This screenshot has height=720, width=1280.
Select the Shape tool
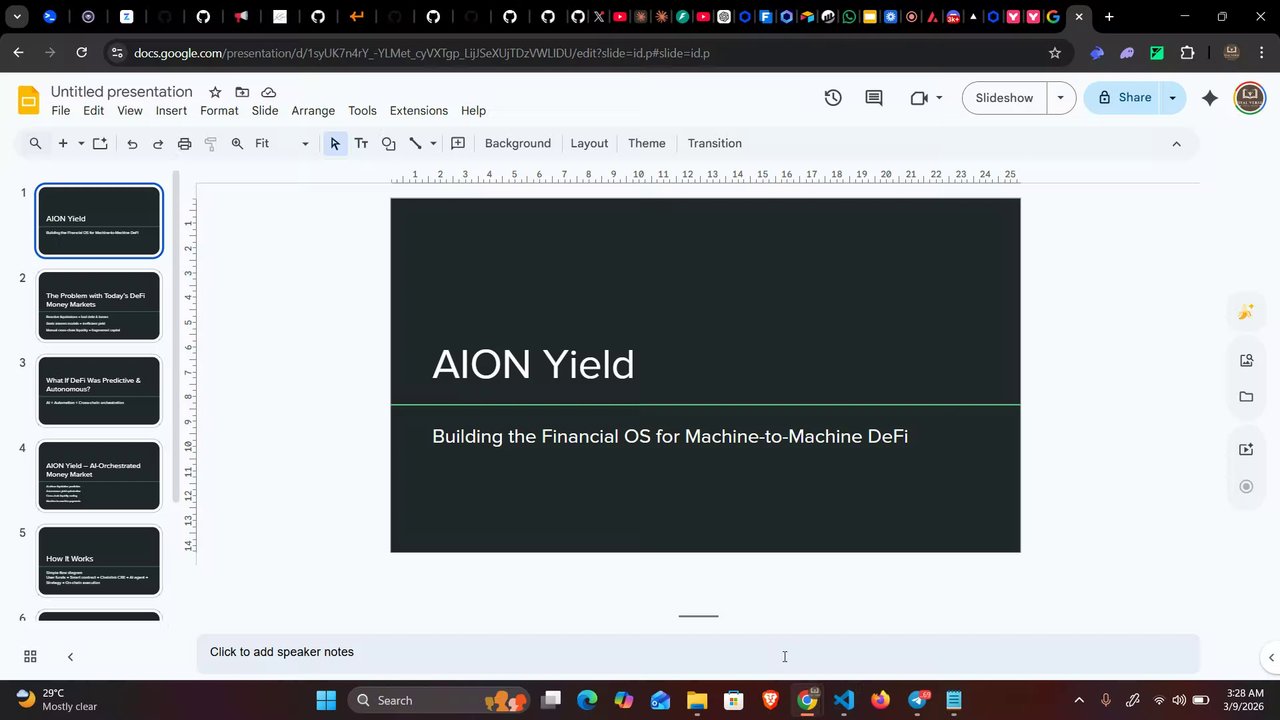(x=388, y=144)
